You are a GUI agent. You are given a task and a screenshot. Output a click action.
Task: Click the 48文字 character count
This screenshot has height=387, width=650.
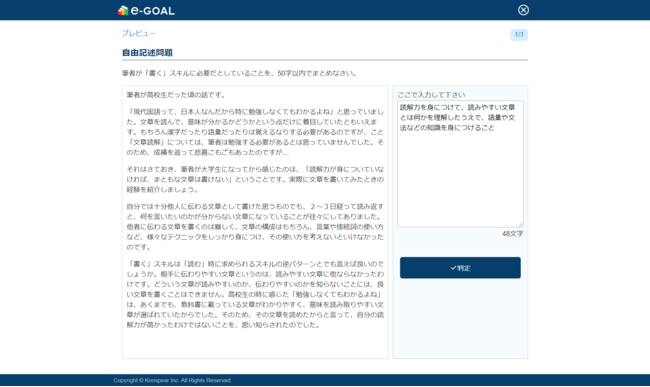click(512, 234)
